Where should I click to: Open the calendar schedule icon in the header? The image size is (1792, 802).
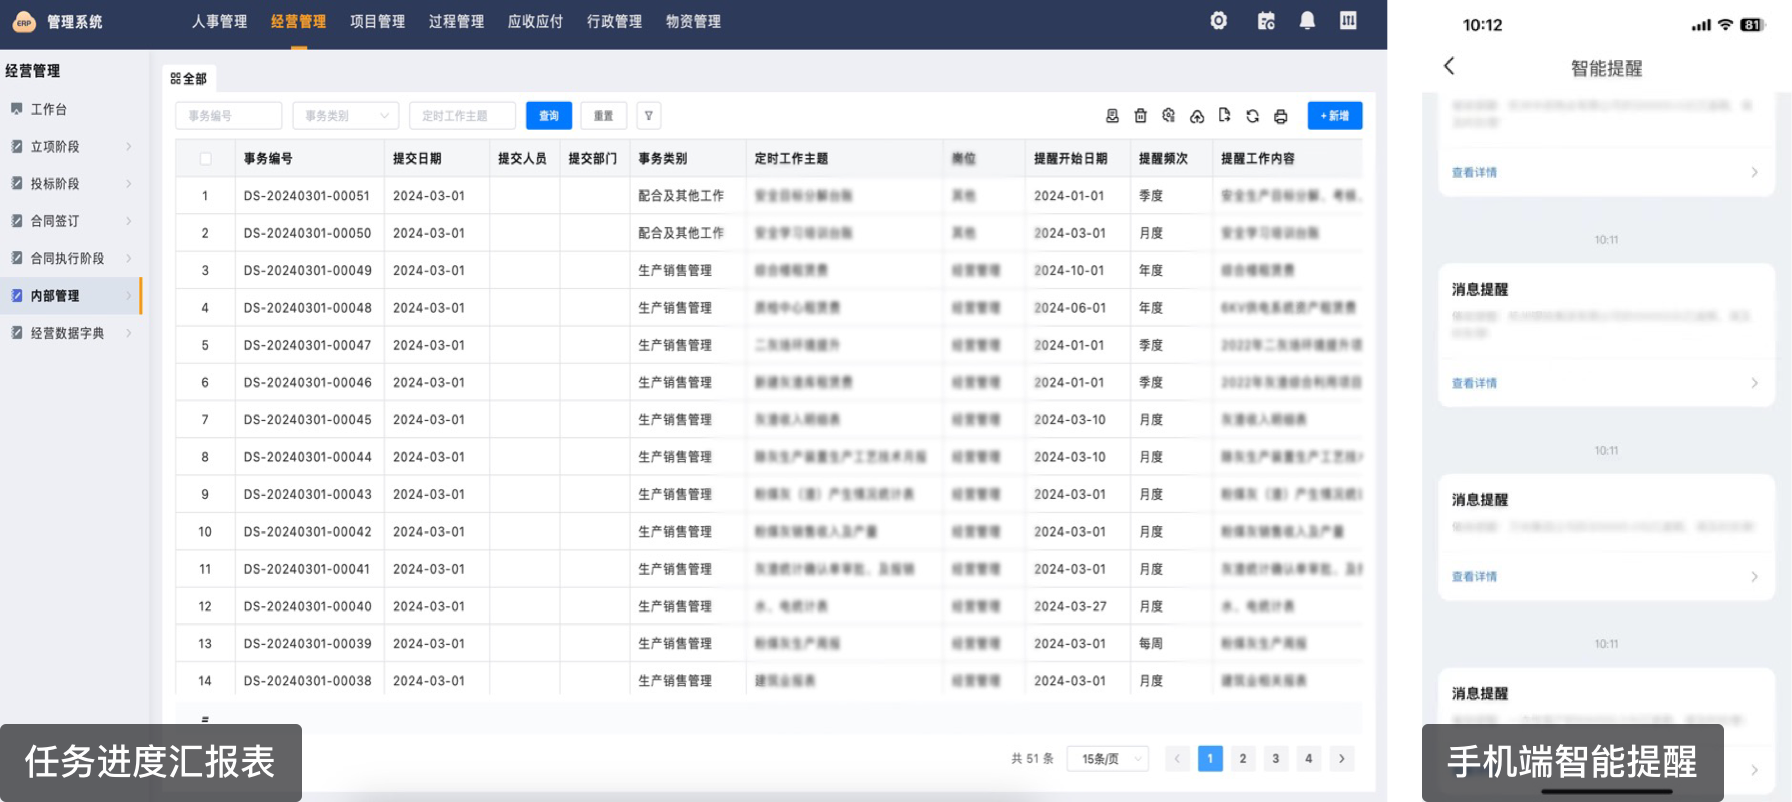pyautogui.click(x=1266, y=21)
